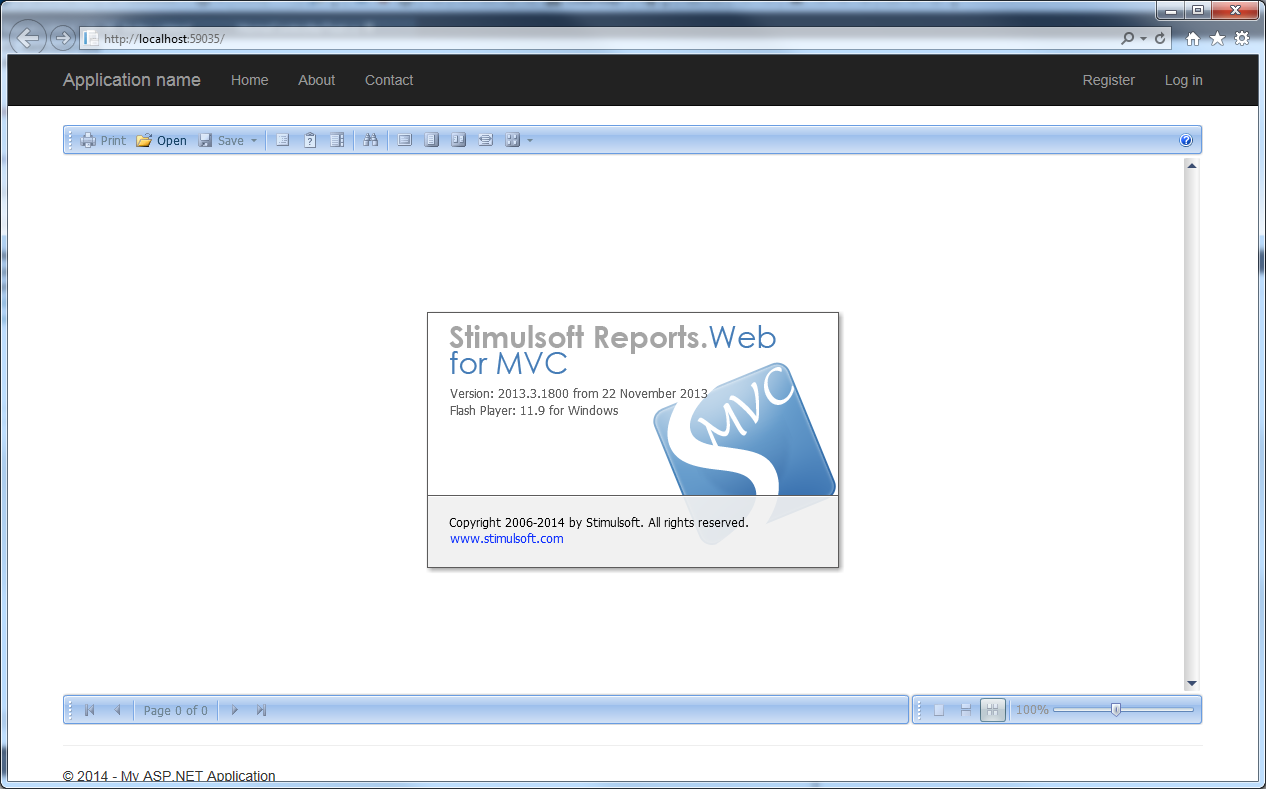Open the Contact navigation item

pos(389,80)
